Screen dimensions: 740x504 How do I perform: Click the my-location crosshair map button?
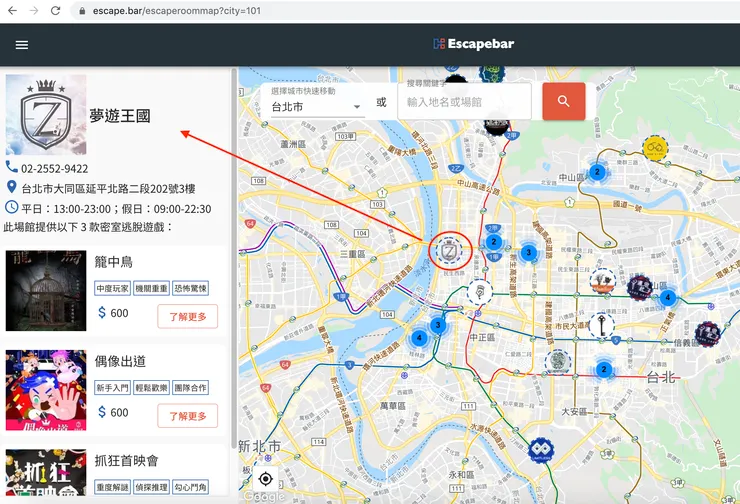(266, 479)
